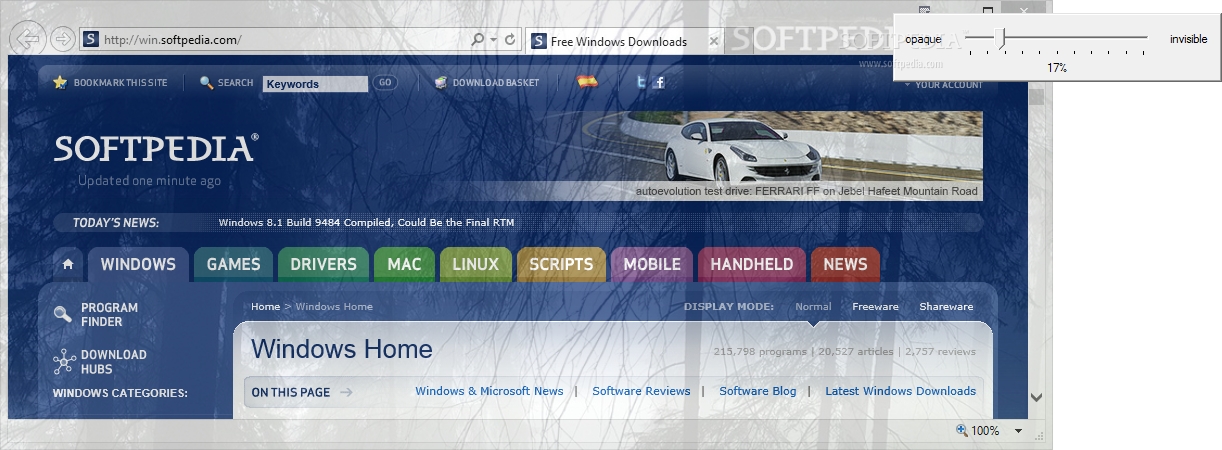Open the Download Basket icon

tap(441, 82)
